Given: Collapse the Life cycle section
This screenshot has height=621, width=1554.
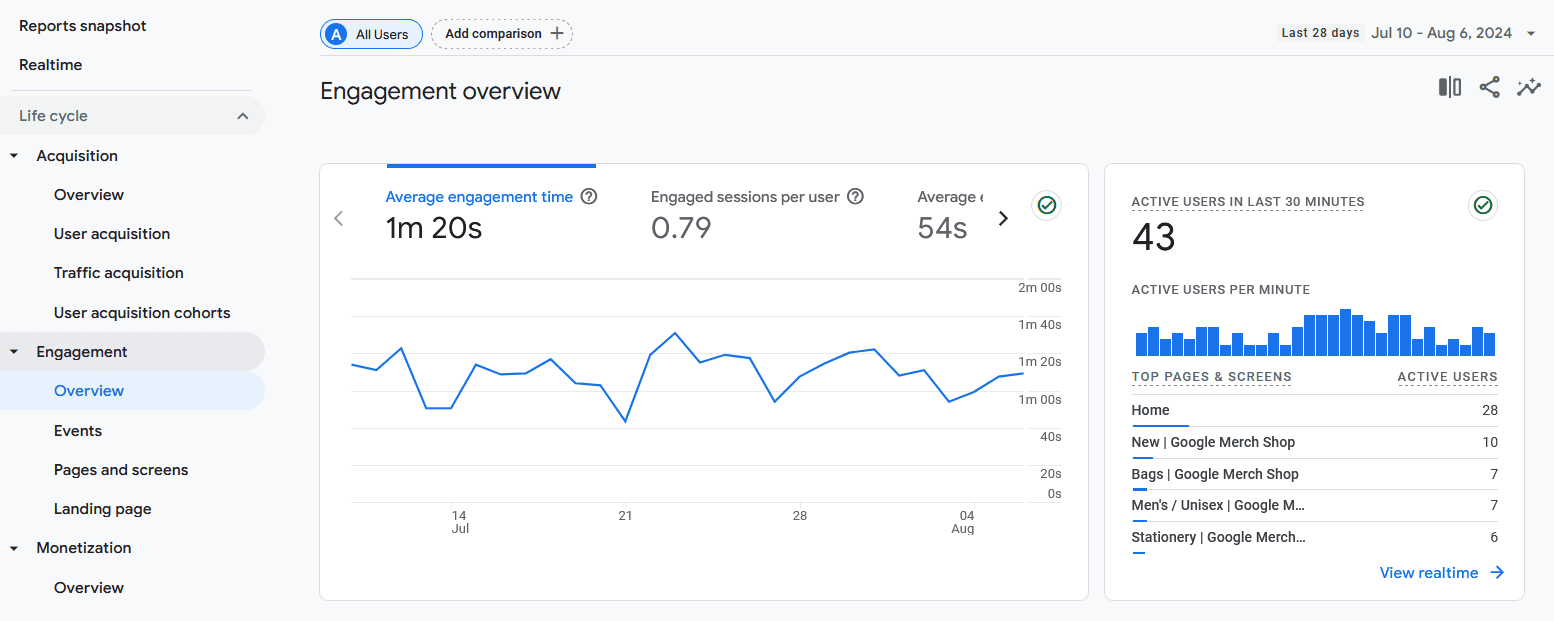Looking at the screenshot, I should coord(242,115).
